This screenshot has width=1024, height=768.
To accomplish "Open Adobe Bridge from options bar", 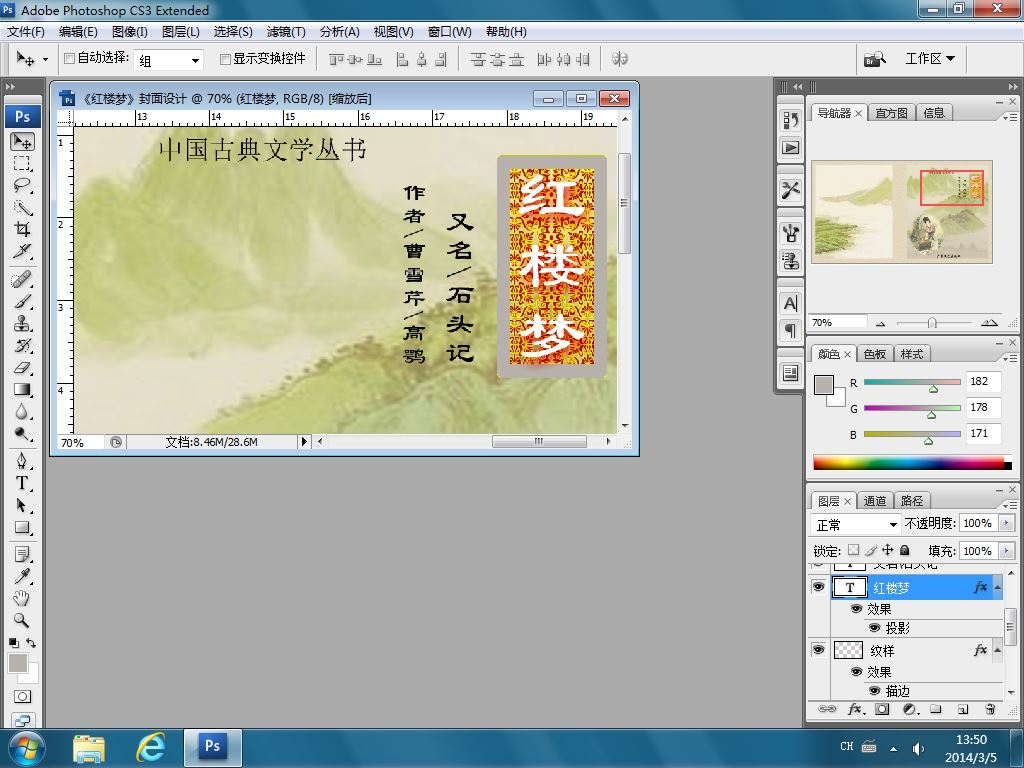I will click(874, 59).
